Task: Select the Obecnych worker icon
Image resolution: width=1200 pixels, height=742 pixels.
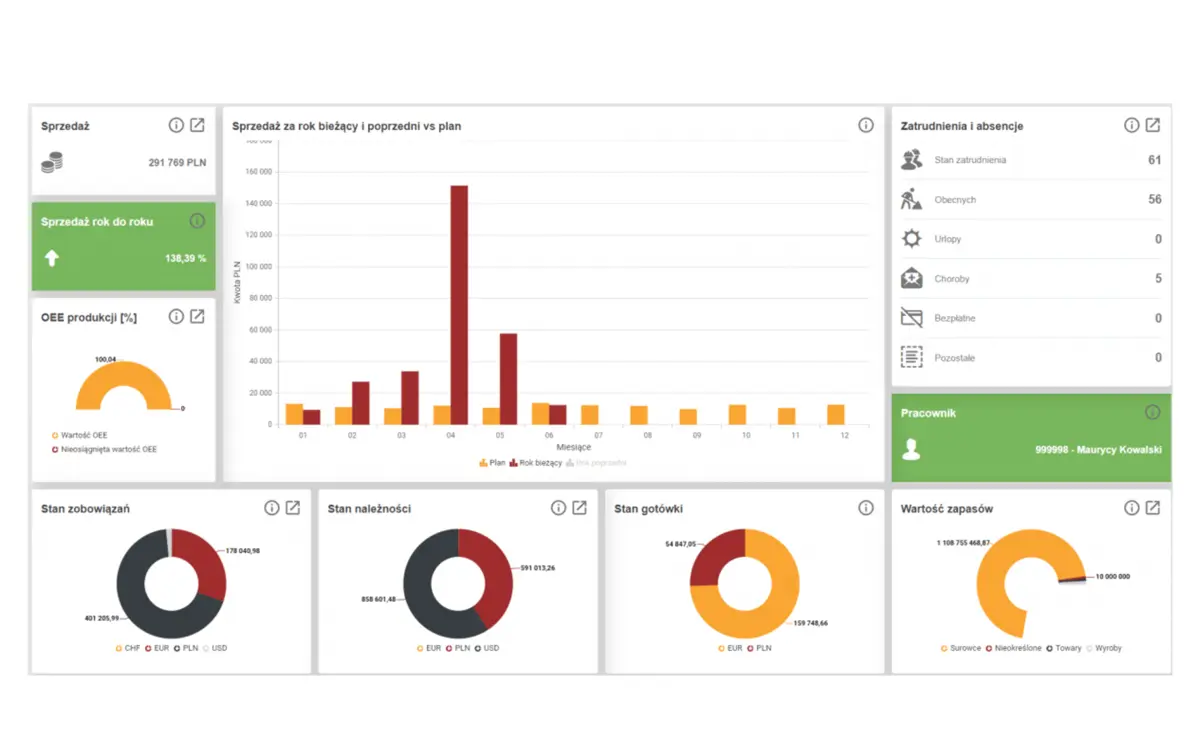Action: (x=911, y=199)
